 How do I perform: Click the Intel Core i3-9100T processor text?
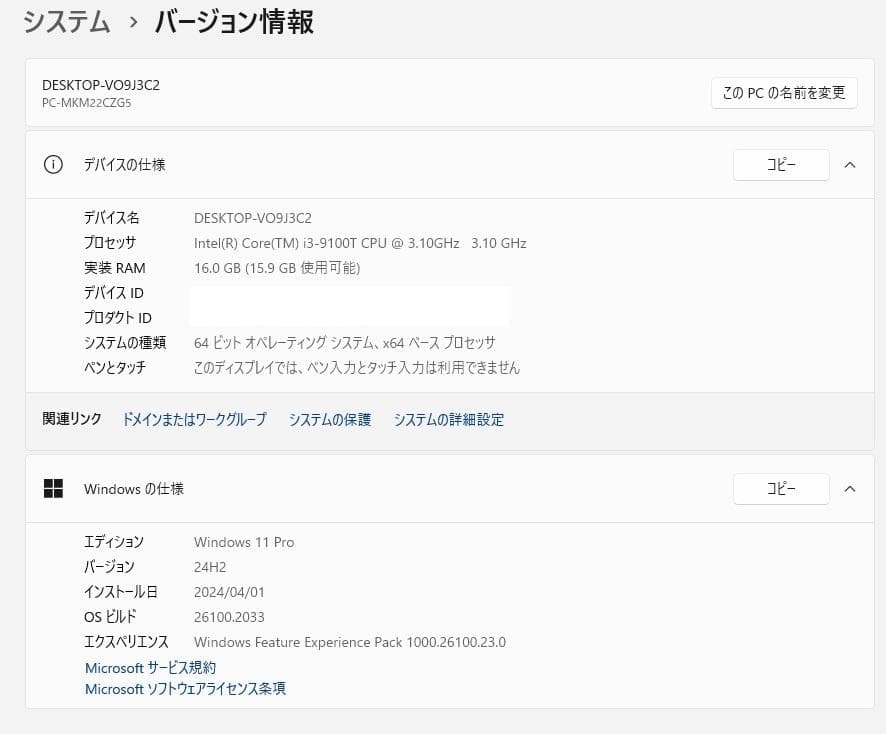(x=360, y=242)
